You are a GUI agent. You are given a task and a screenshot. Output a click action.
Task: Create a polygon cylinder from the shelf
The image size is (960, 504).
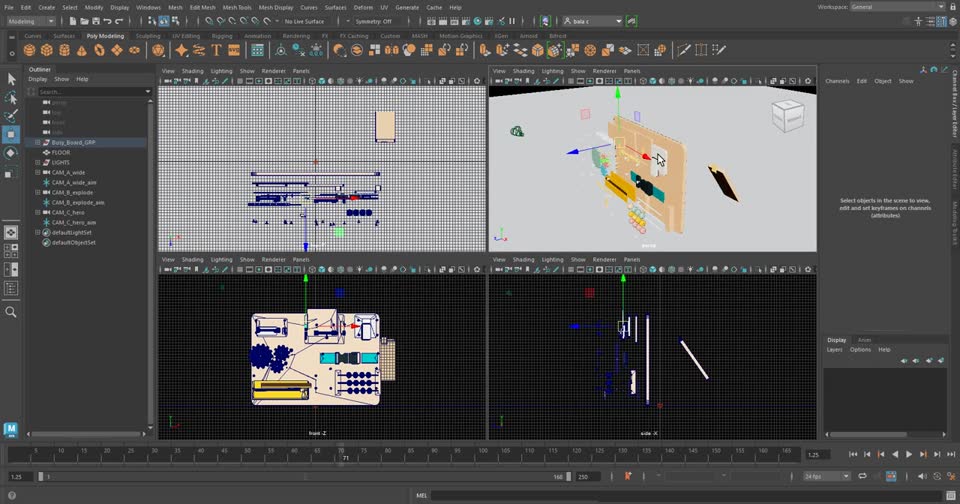pyautogui.click(x=64, y=50)
